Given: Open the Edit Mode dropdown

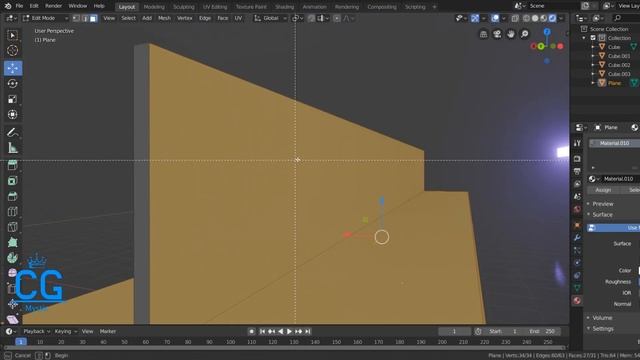Looking at the screenshot, I should point(45,18).
